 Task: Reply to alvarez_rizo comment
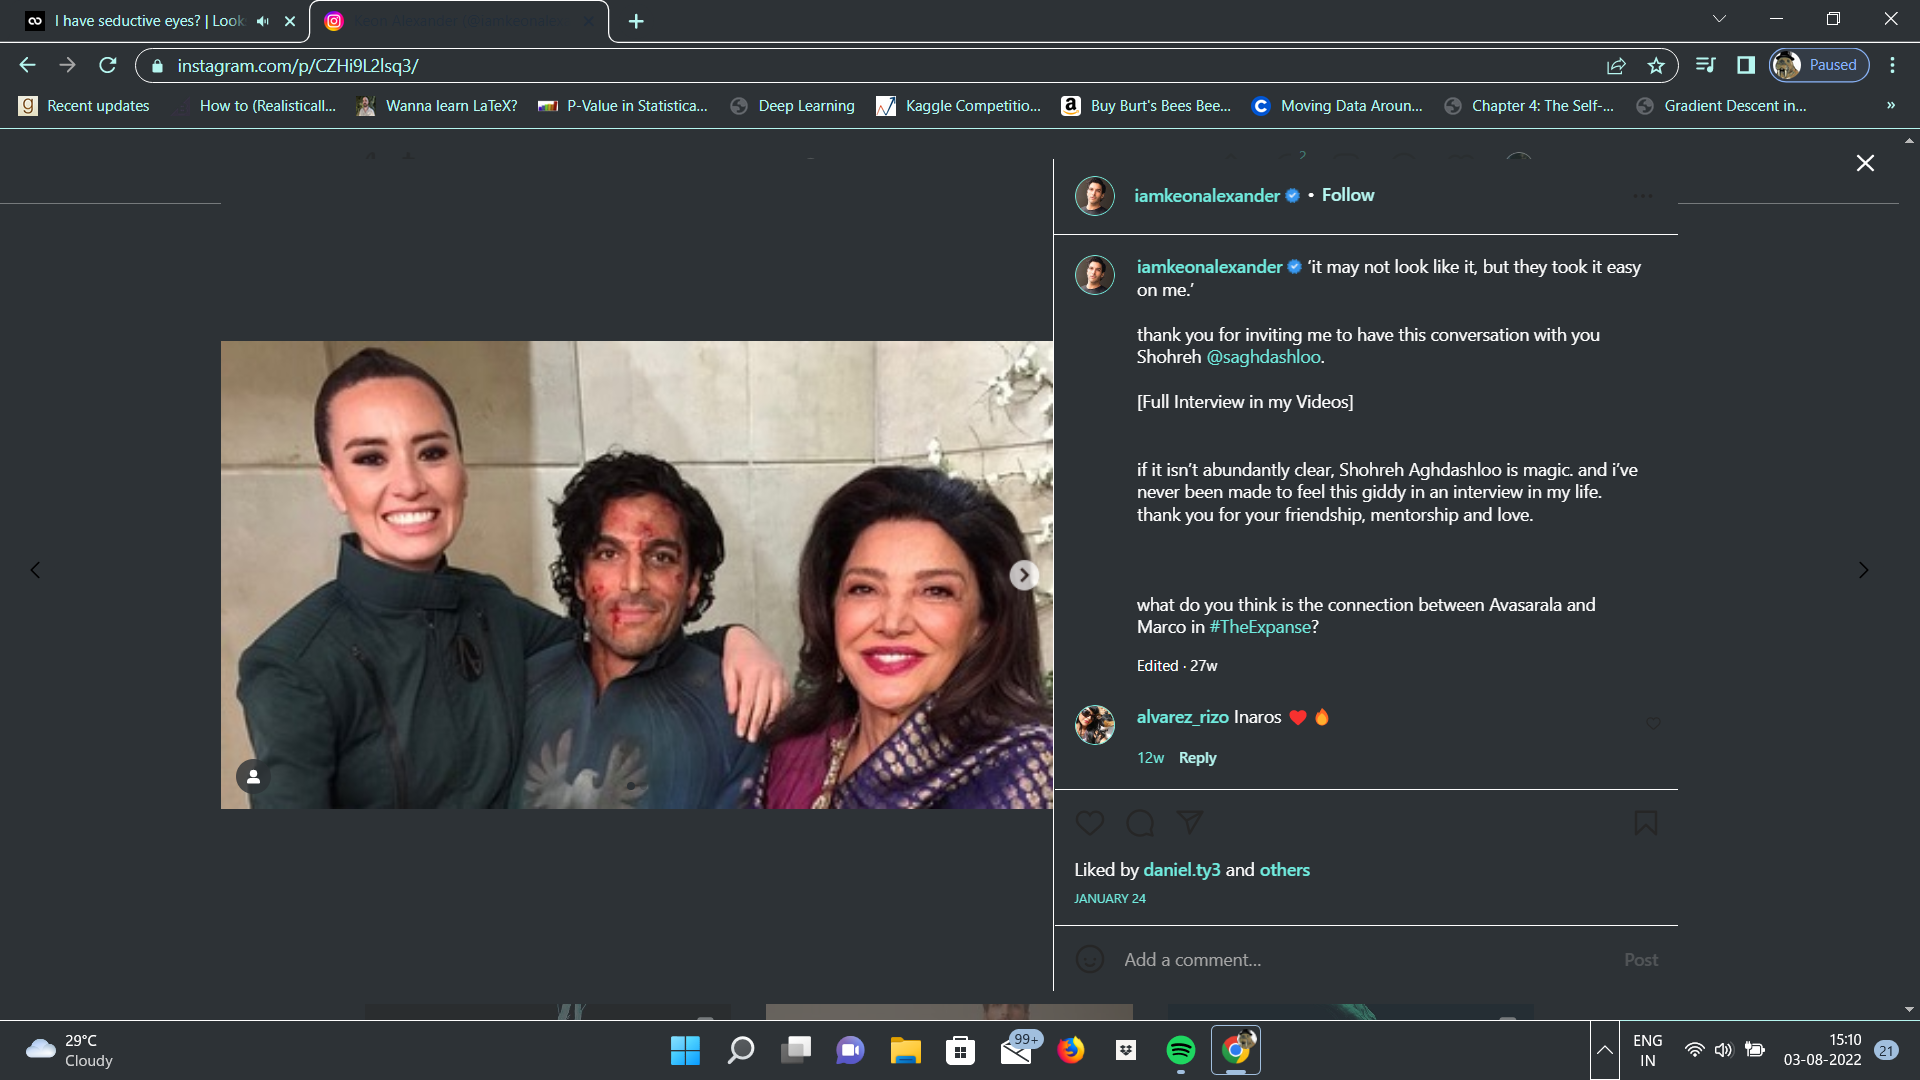[1197, 758]
